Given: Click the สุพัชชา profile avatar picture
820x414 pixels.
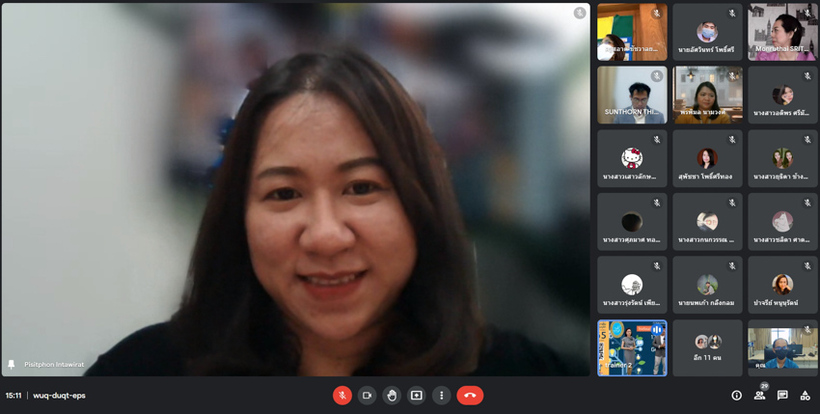Looking at the screenshot, I should (x=707, y=158).
